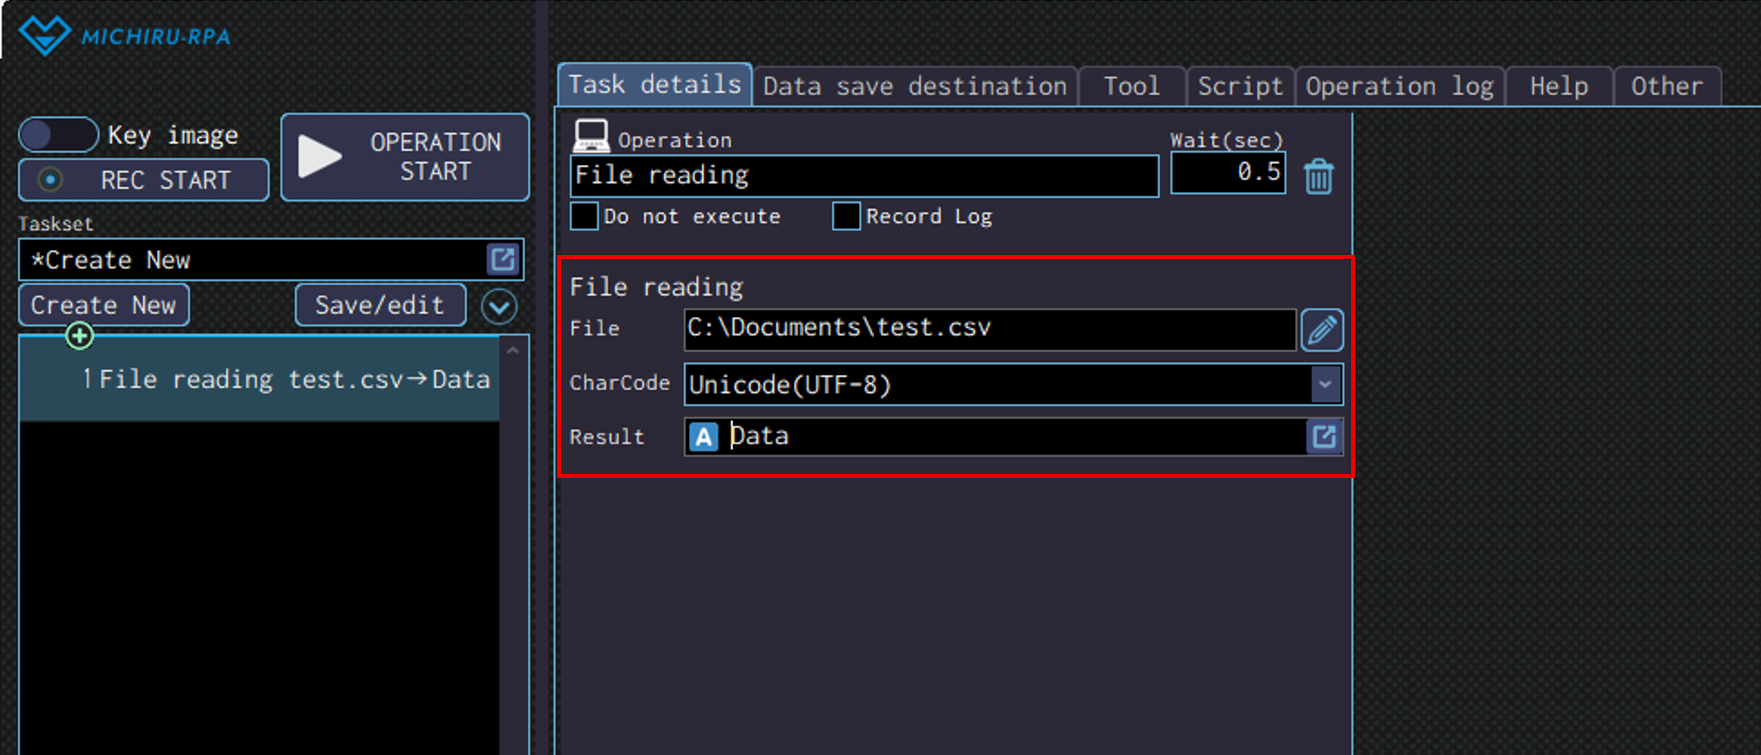Screen dimensions: 1761x755
Task: Check the Do not execute checkbox
Action: [x=584, y=216]
